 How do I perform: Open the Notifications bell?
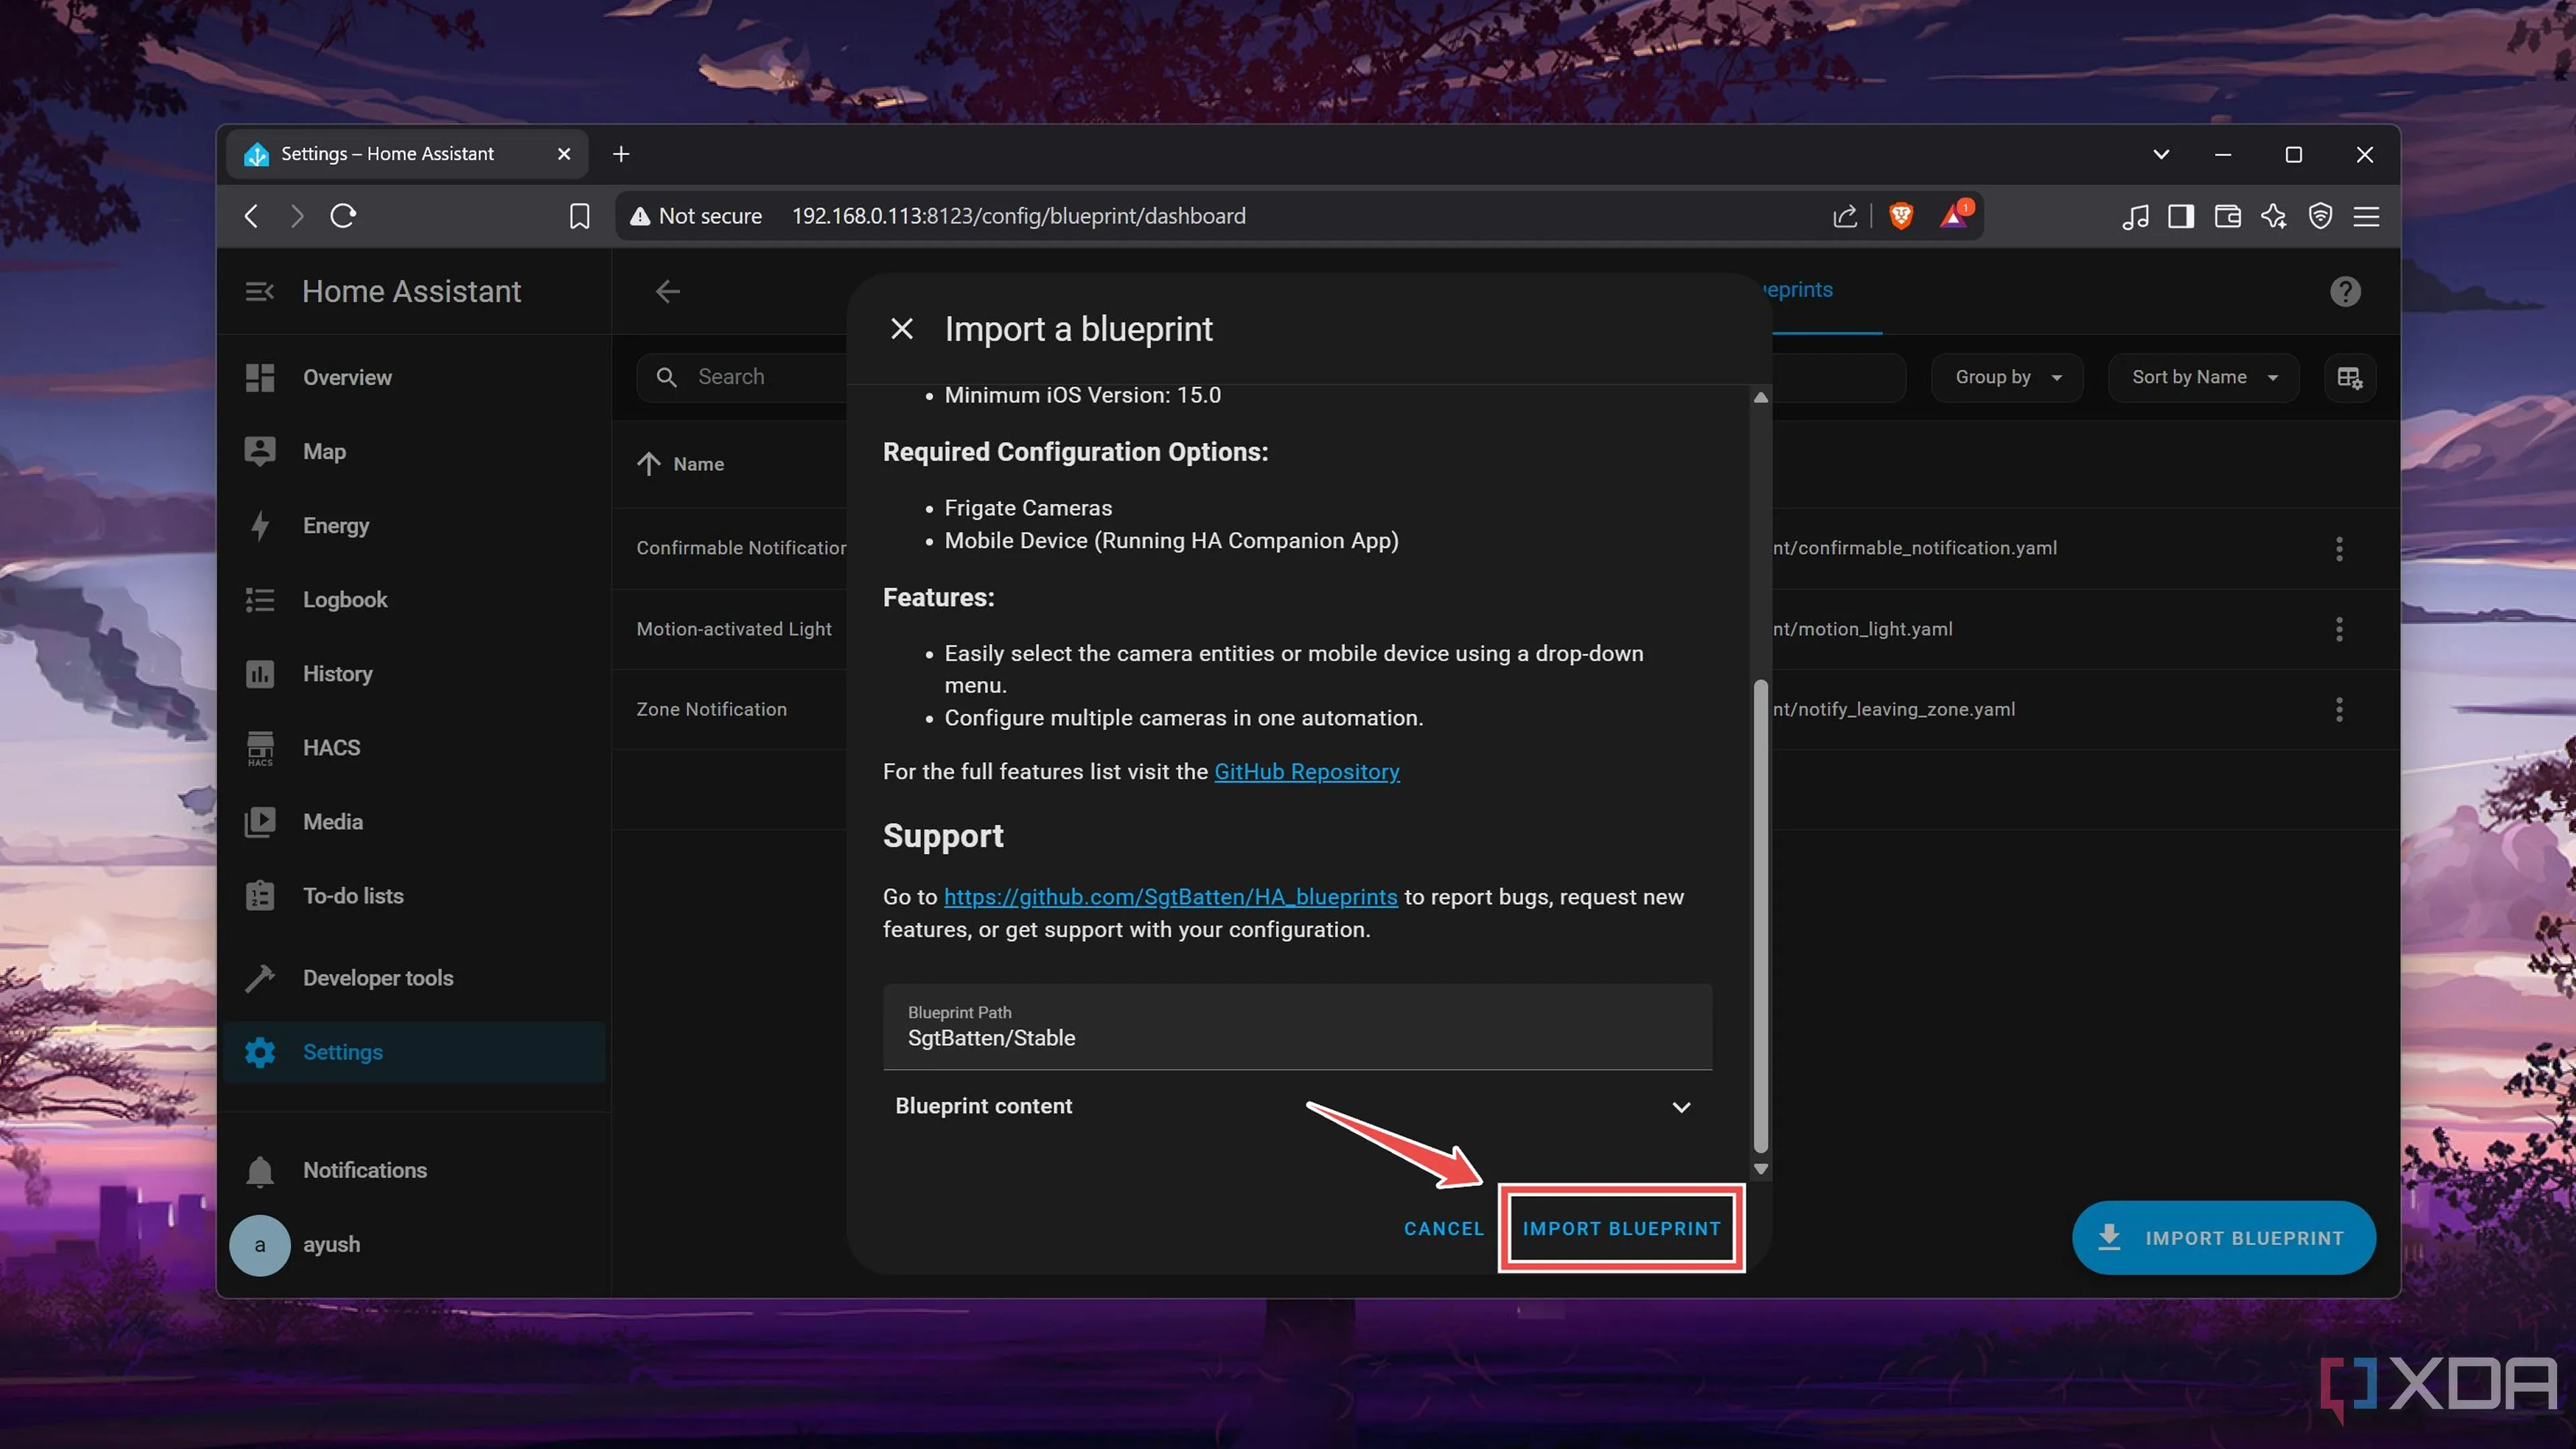tap(260, 1170)
